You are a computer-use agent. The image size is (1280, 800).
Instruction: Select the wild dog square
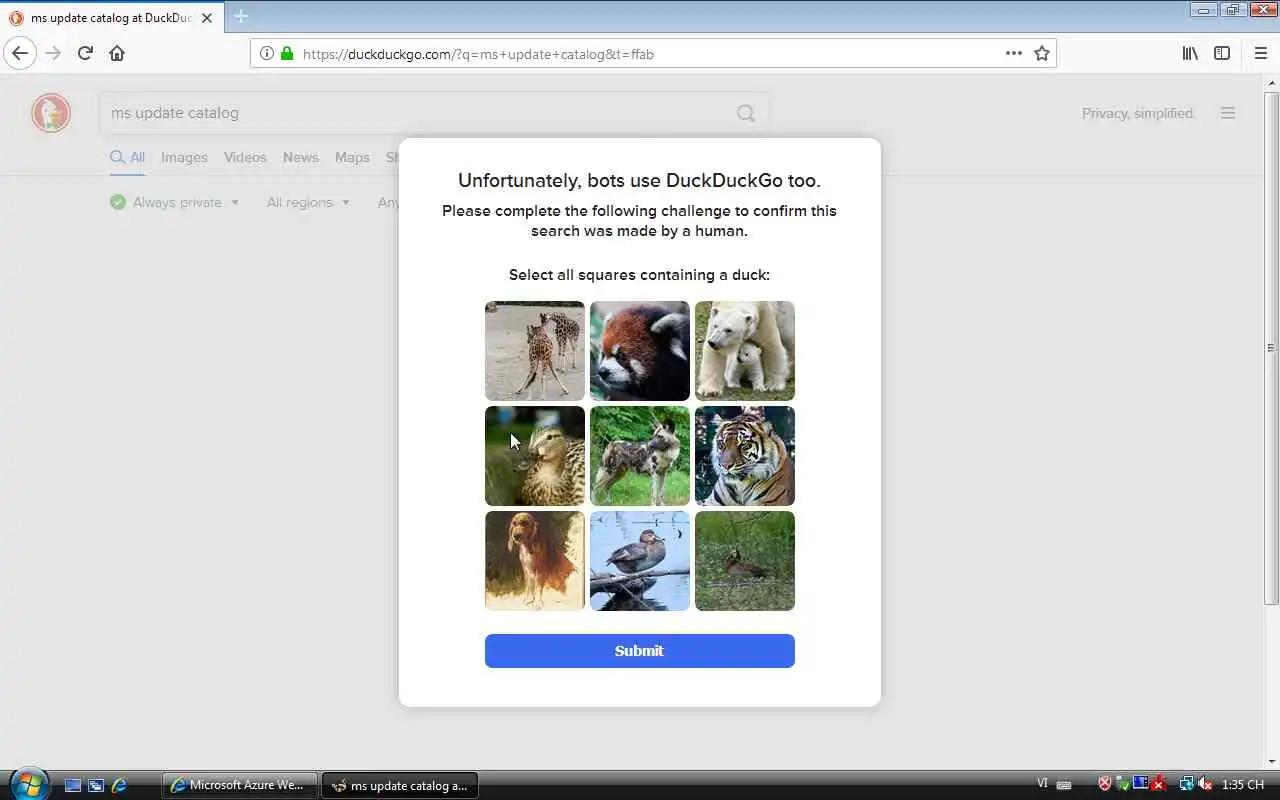(640, 456)
